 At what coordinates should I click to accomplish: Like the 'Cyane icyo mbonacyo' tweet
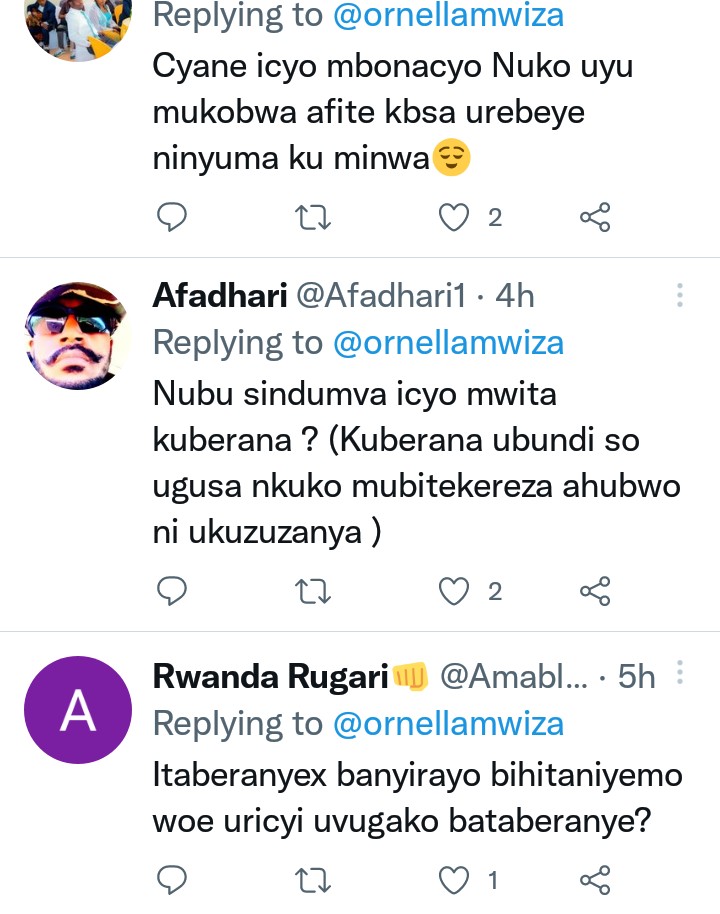pyautogui.click(x=455, y=216)
